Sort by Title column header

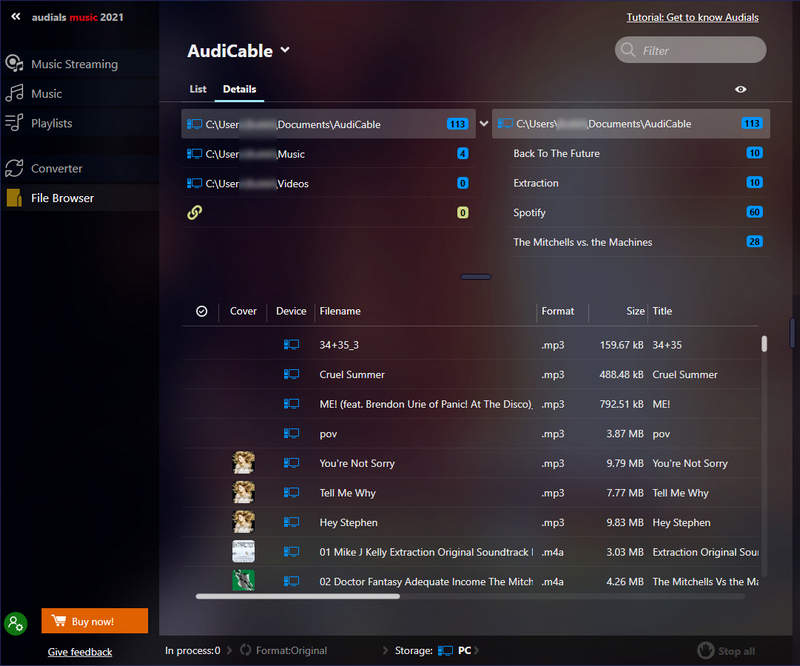[662, 311]
